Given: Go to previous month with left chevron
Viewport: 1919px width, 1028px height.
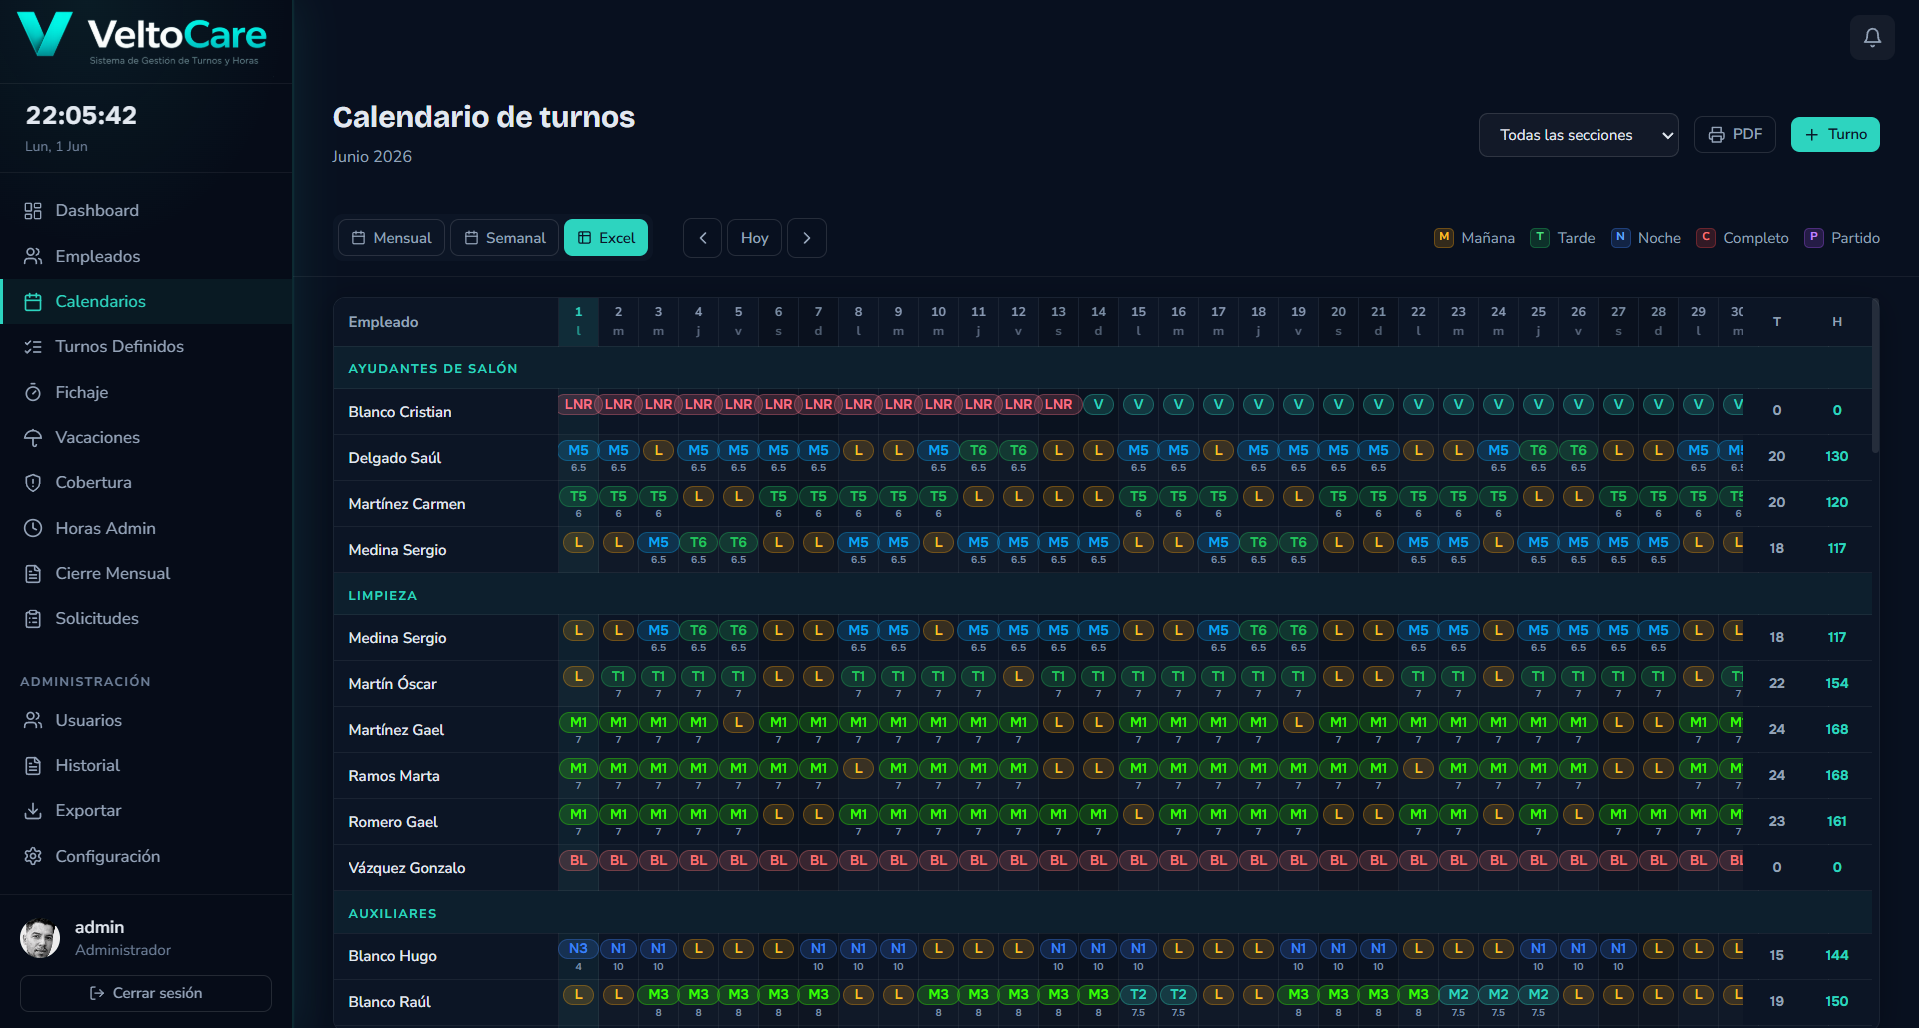Looking at the screenshot, I should [x=702, y=238].
